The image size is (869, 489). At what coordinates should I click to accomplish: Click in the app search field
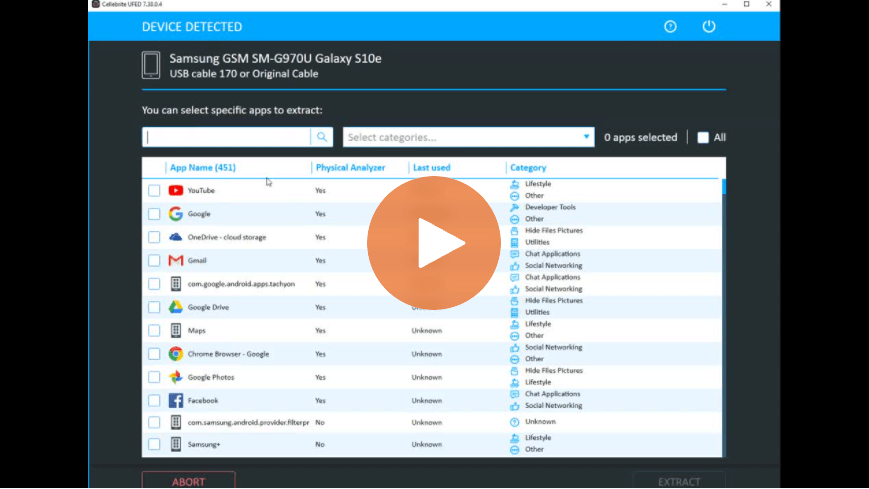point(228,137)
